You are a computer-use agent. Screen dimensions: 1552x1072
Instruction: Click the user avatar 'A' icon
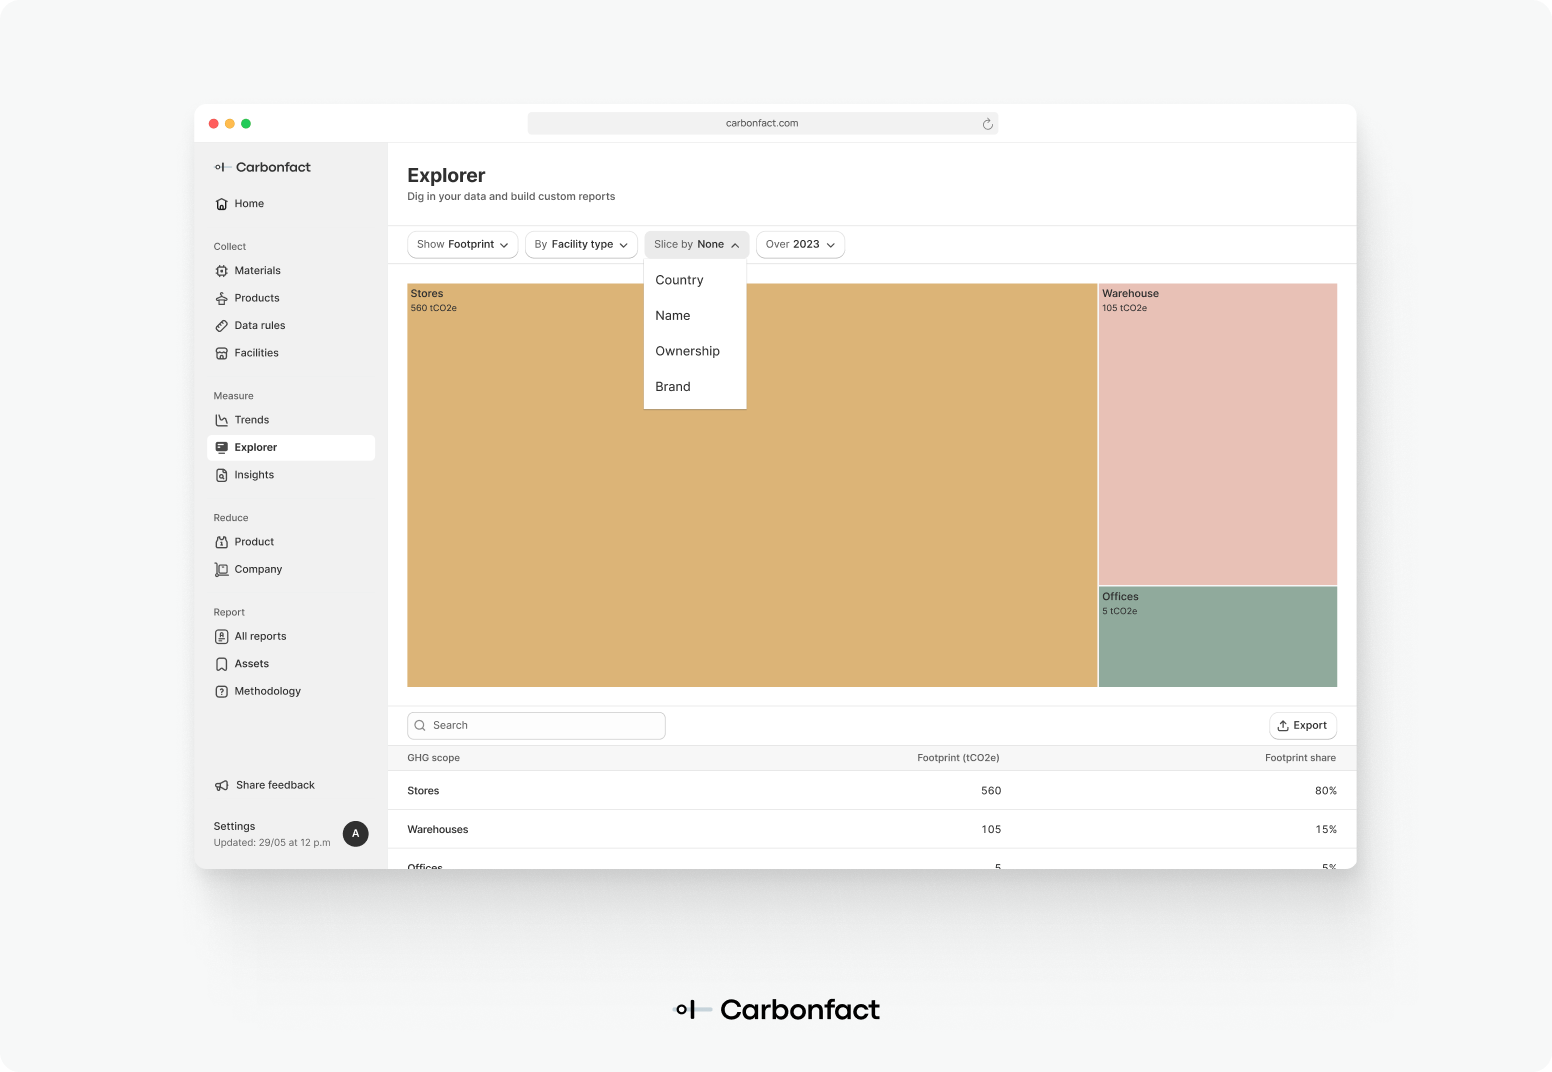(356, 834)
